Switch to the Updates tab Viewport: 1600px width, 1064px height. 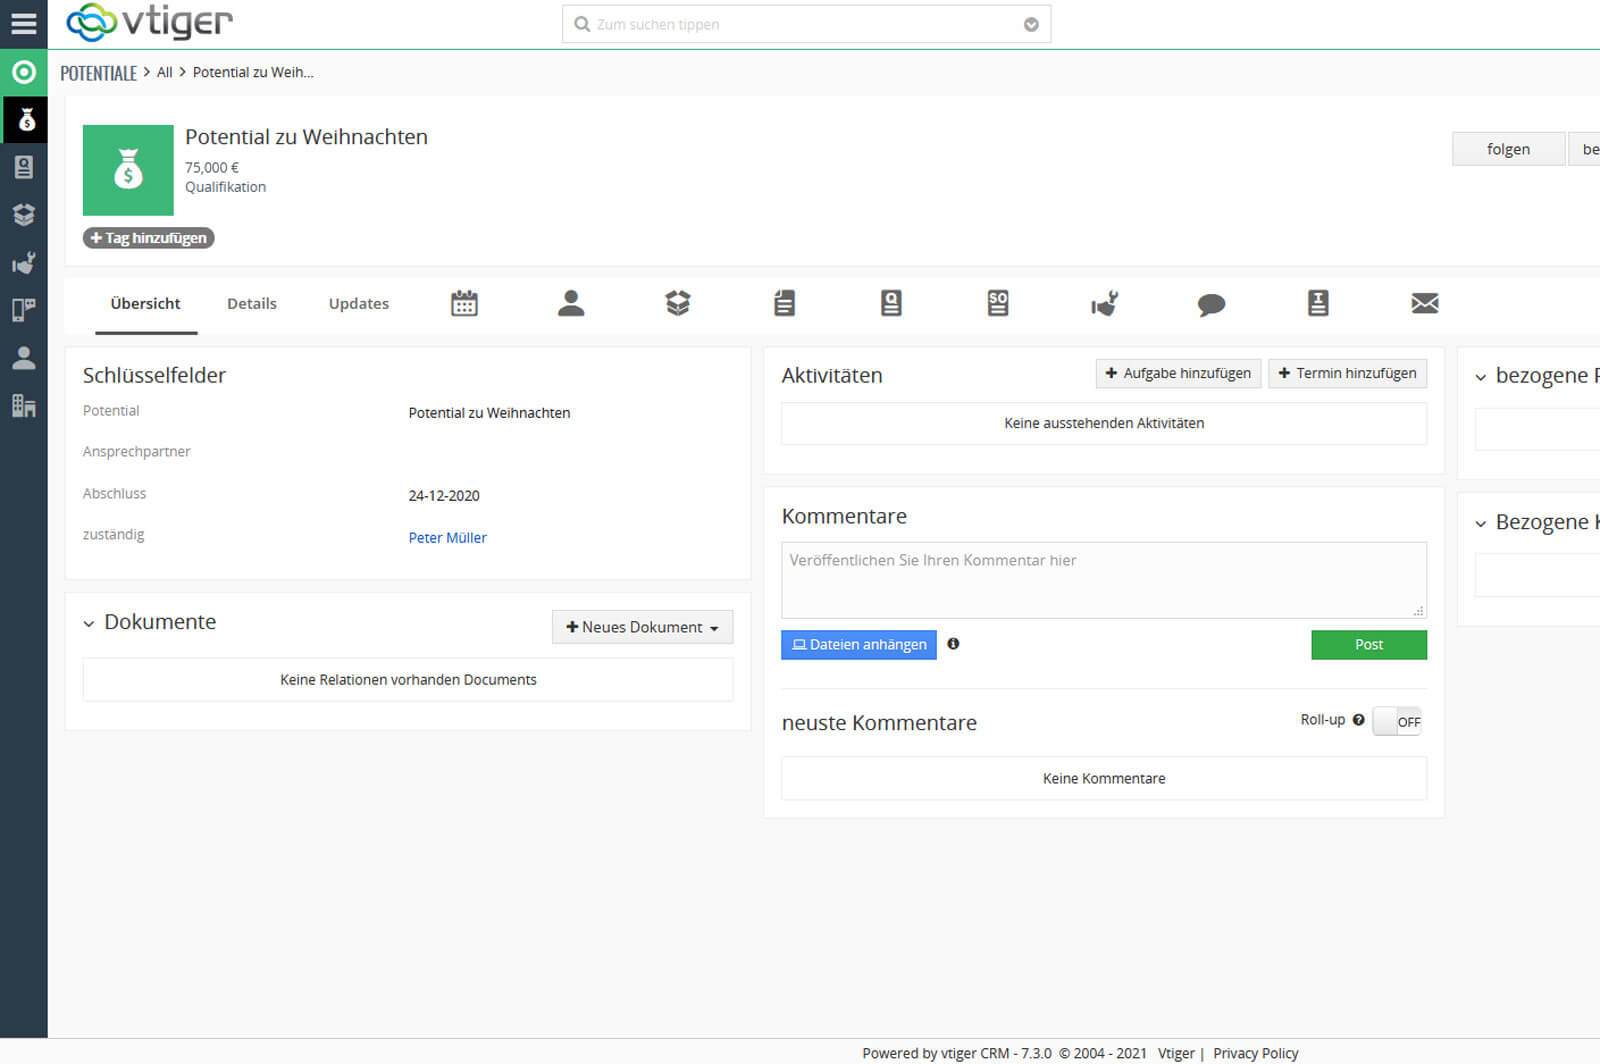(358, 304)
